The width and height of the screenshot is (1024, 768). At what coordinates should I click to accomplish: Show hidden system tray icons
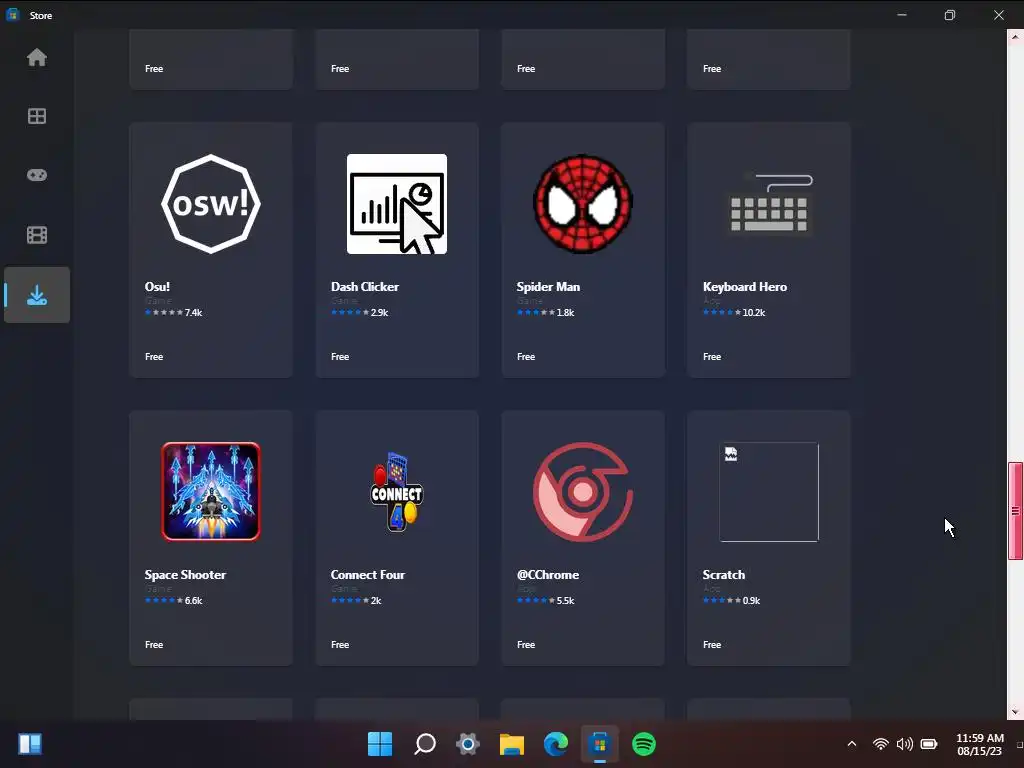click(x=852, y=744)
